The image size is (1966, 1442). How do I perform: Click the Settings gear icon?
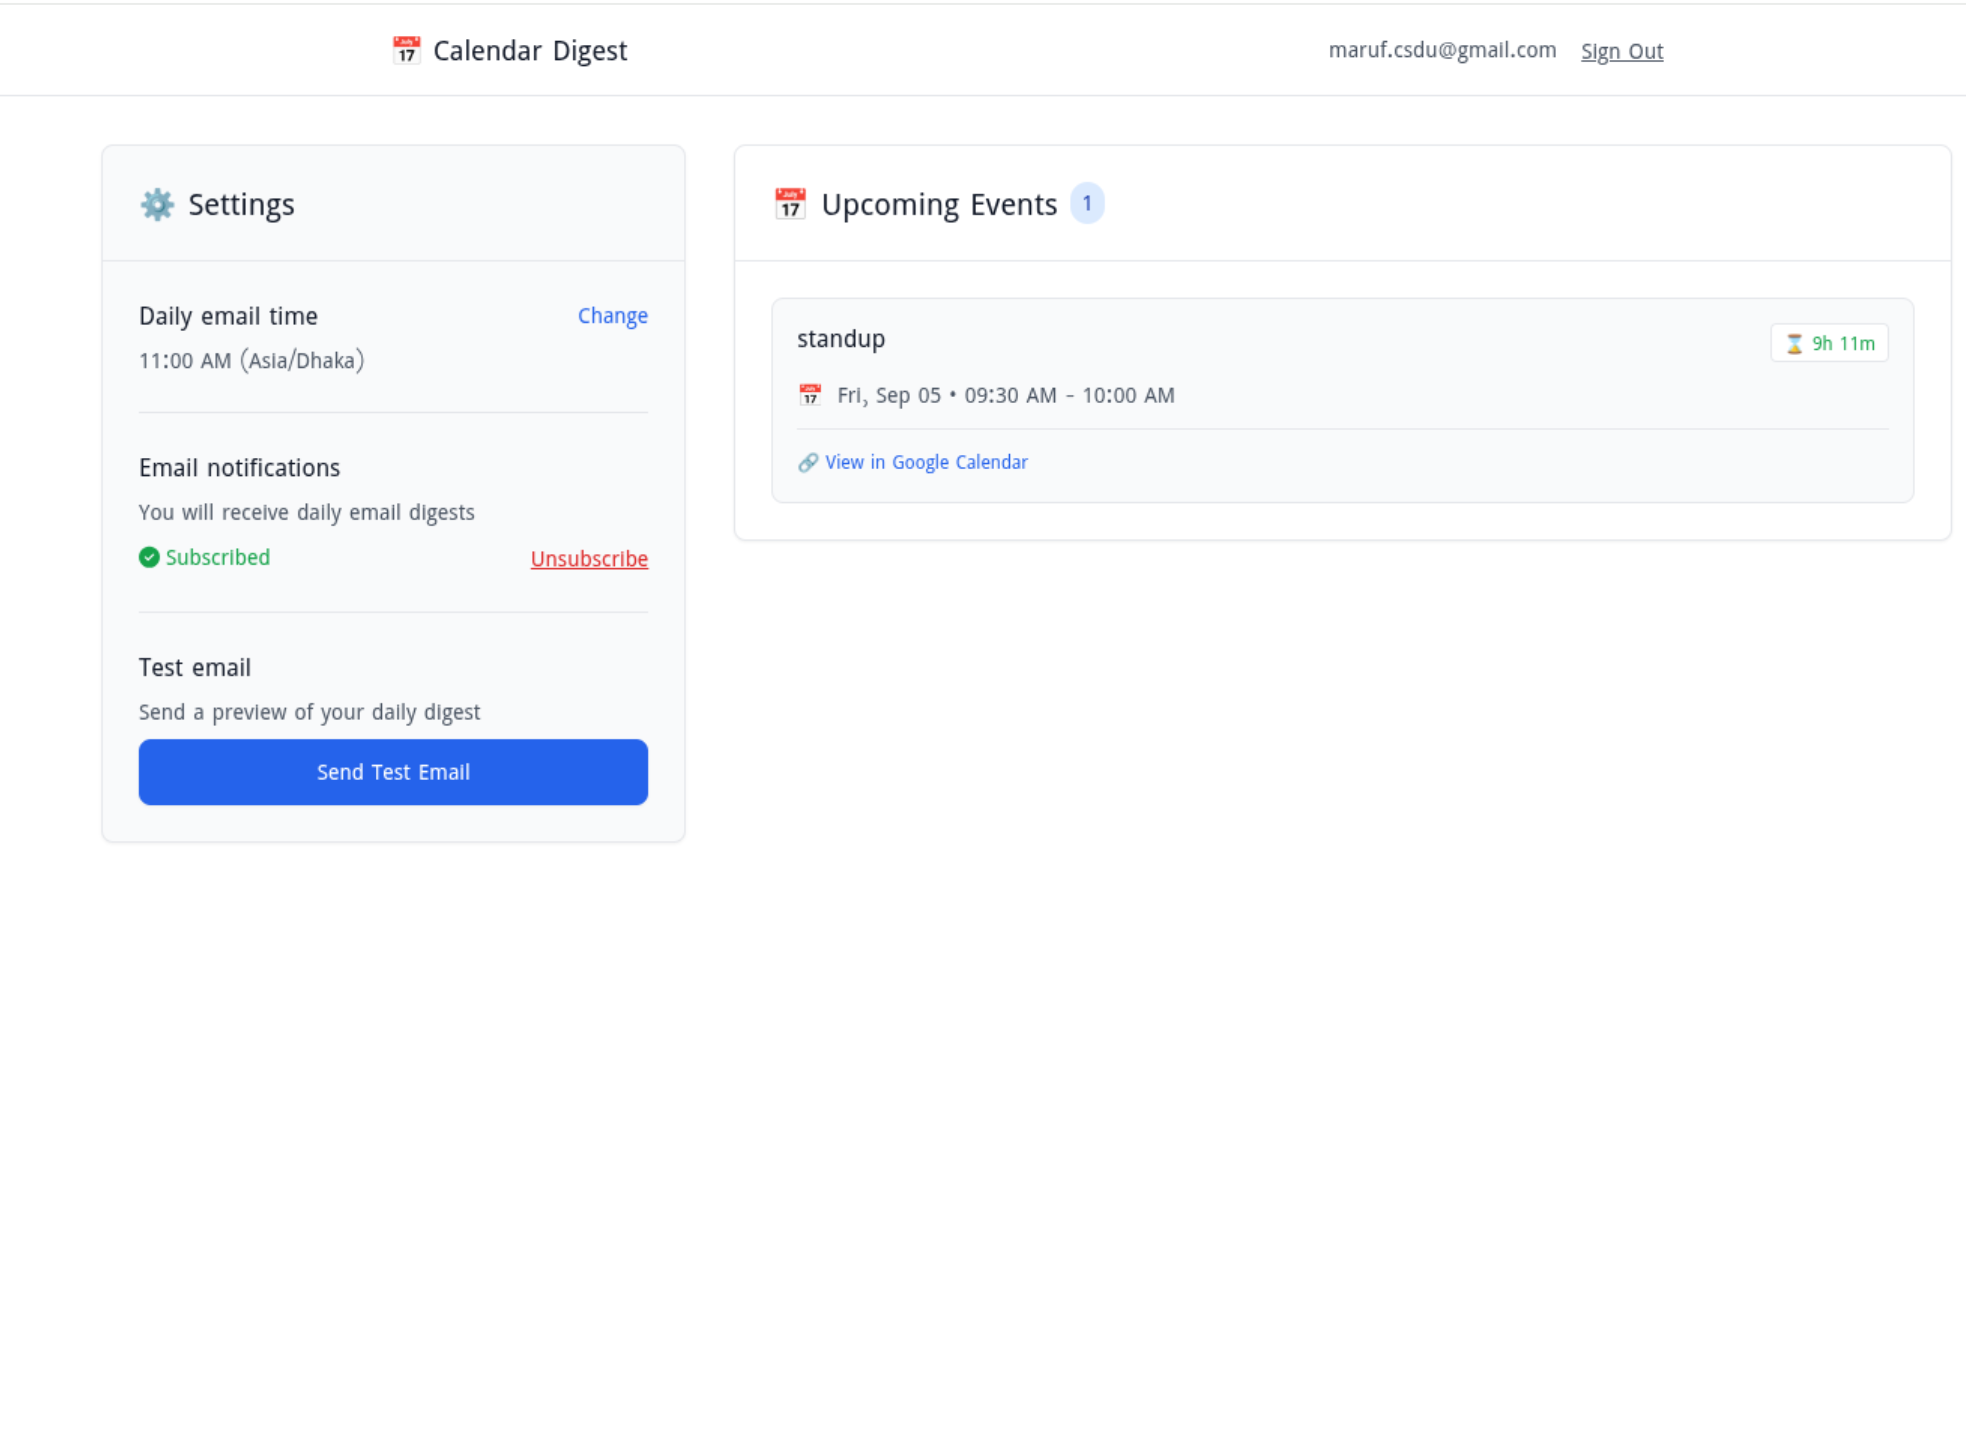tap(157, 204)
